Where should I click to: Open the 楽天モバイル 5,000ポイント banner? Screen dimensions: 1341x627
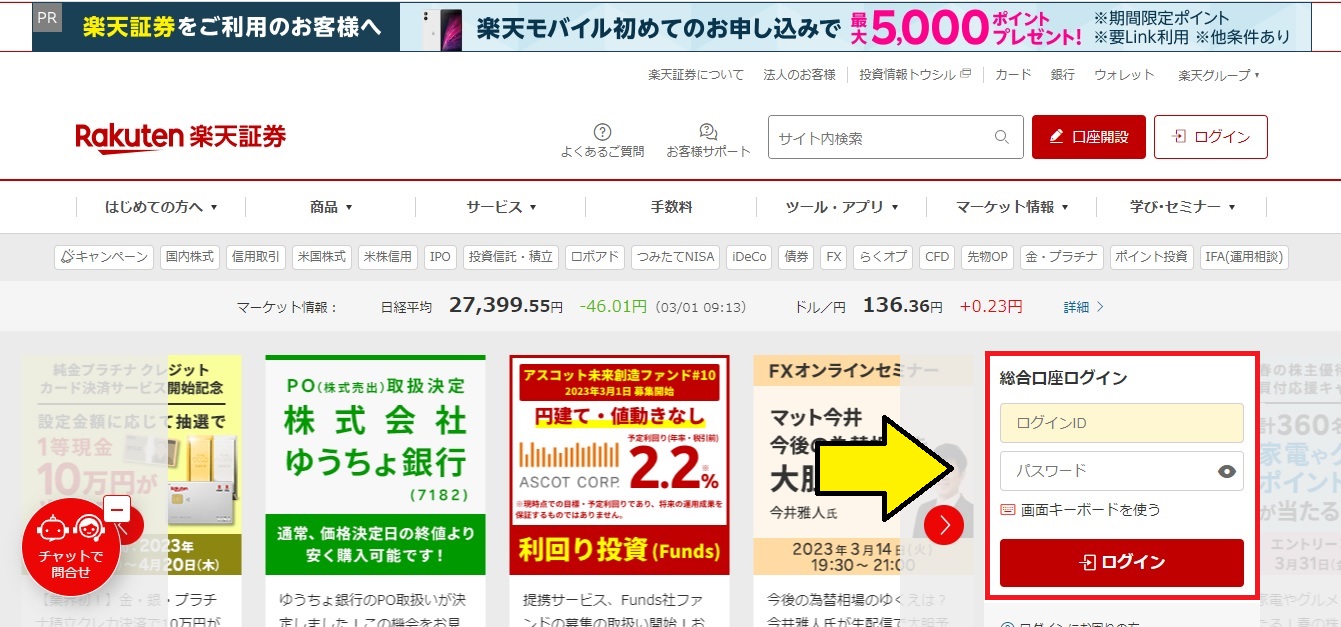856,27
